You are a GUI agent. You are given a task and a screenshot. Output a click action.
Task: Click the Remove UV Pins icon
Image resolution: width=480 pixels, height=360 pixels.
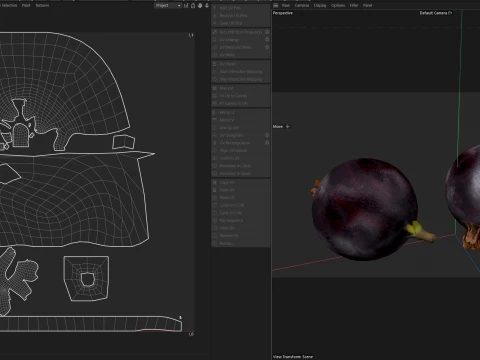(215, 15)
